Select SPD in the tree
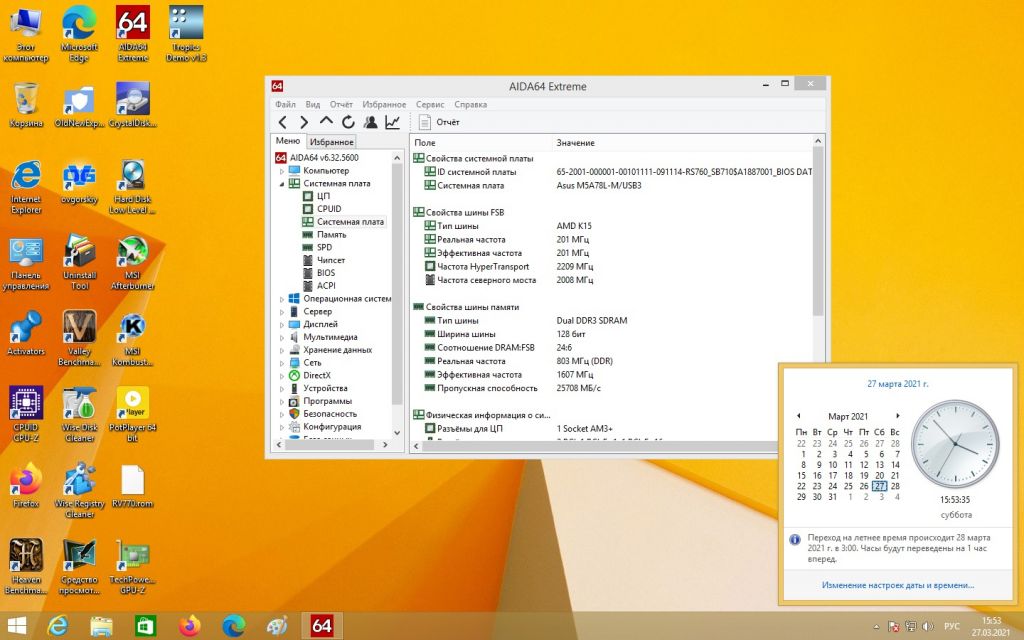 (x=324, y=248)
